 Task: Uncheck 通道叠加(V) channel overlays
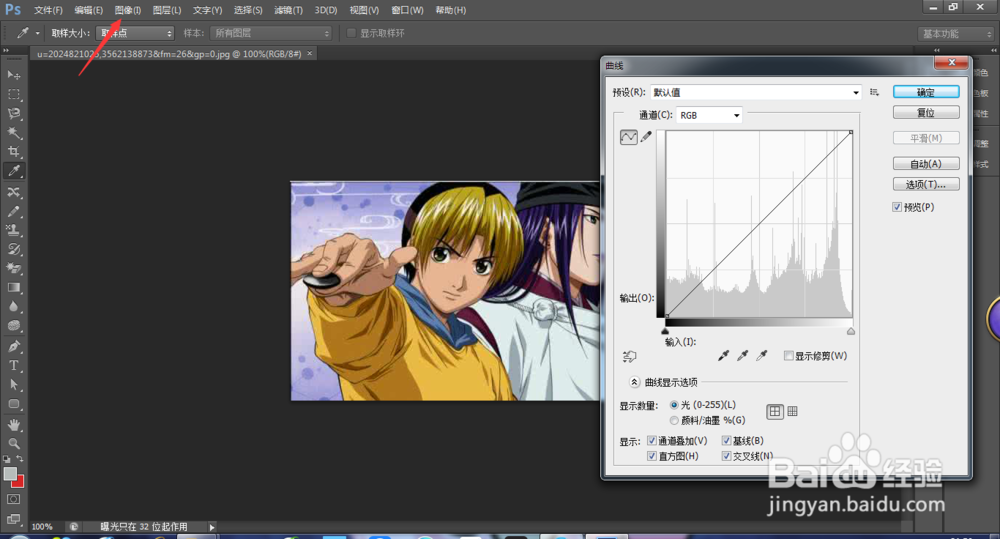coord(652,441)
